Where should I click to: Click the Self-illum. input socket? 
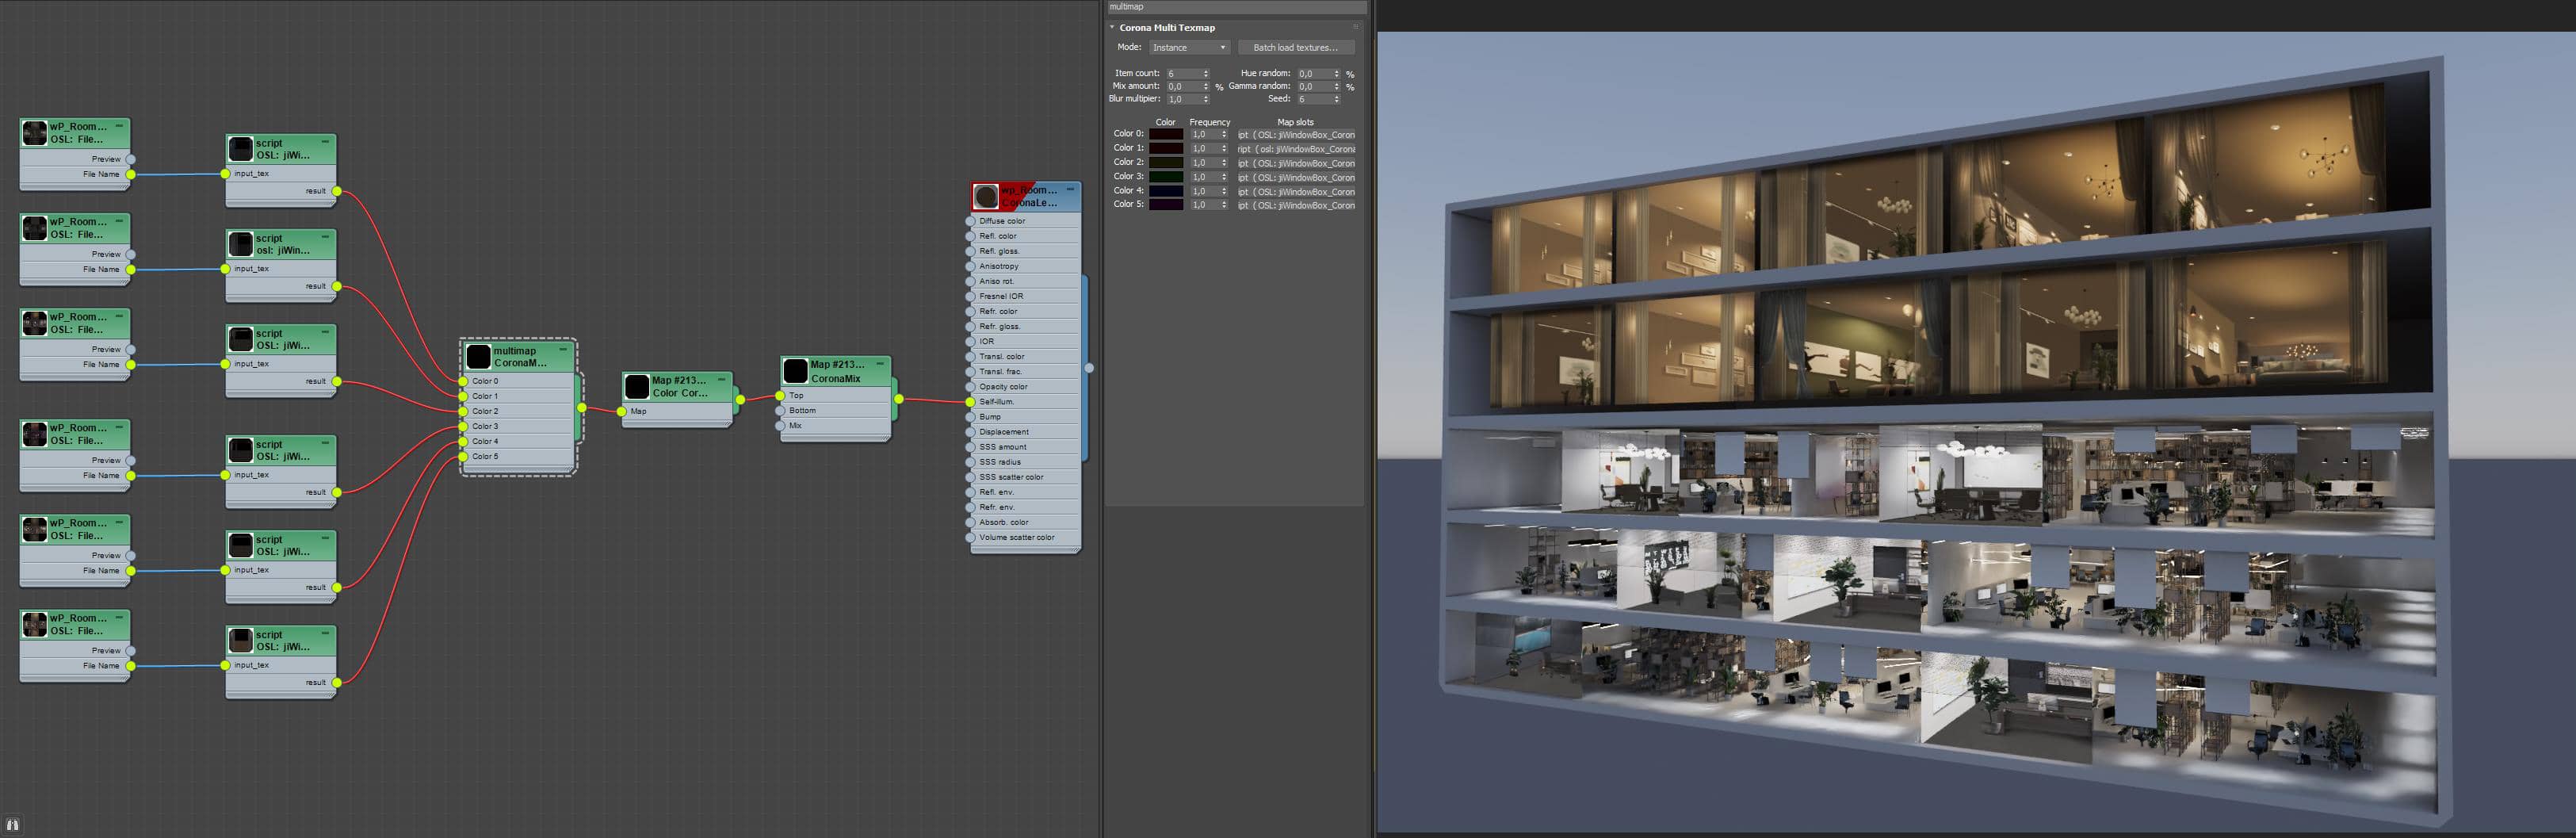(970, 402)
